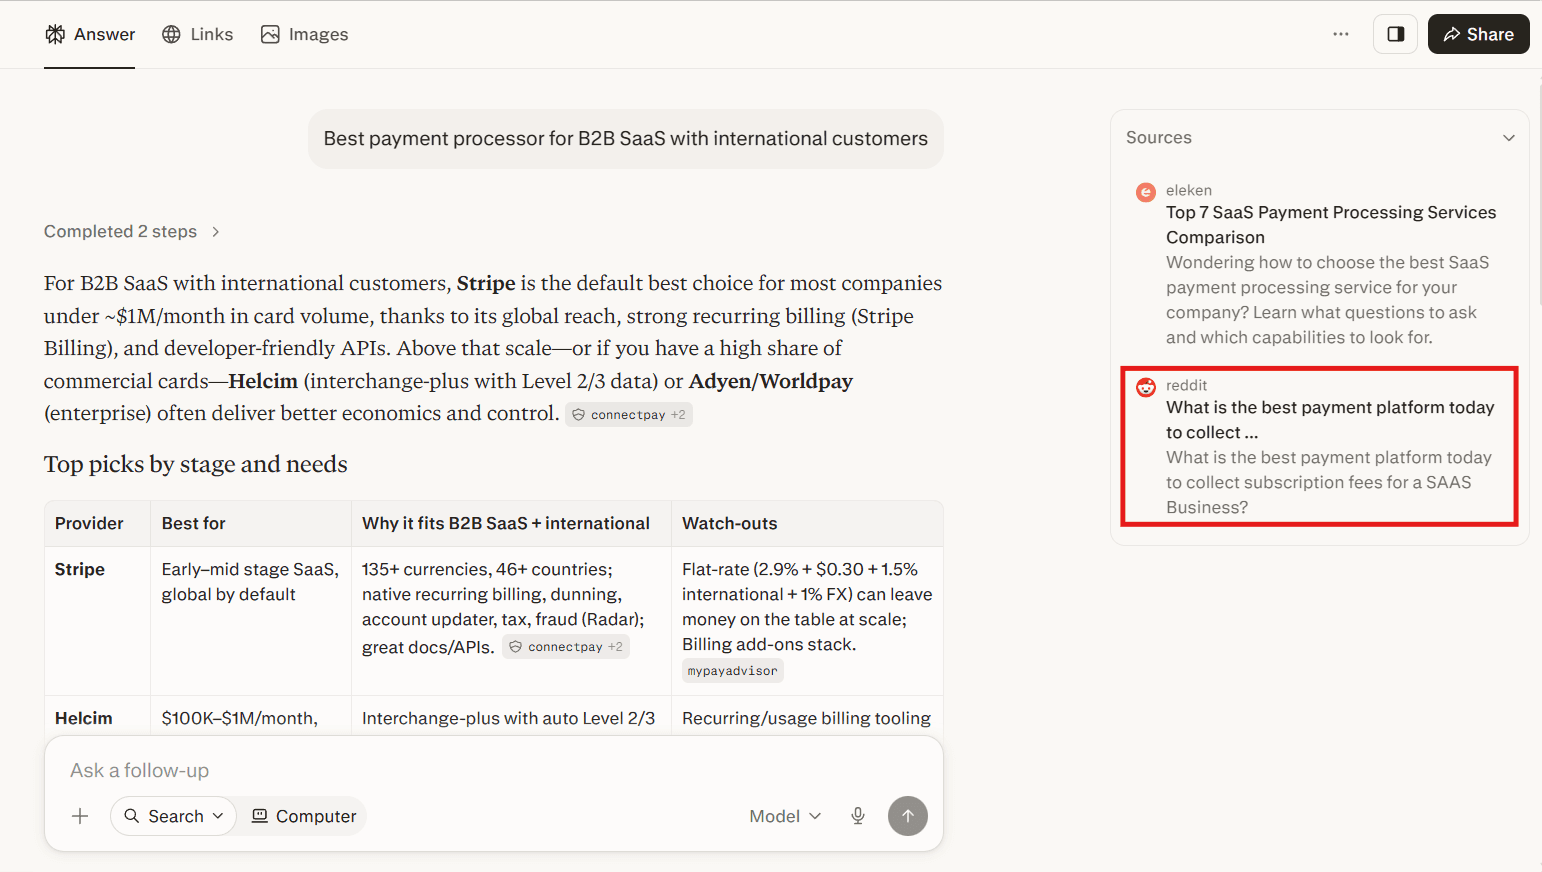Screen dimensions: 1542x872
Task: Open connectpay +2 citation in Stripe row
Action: point(565,647)
